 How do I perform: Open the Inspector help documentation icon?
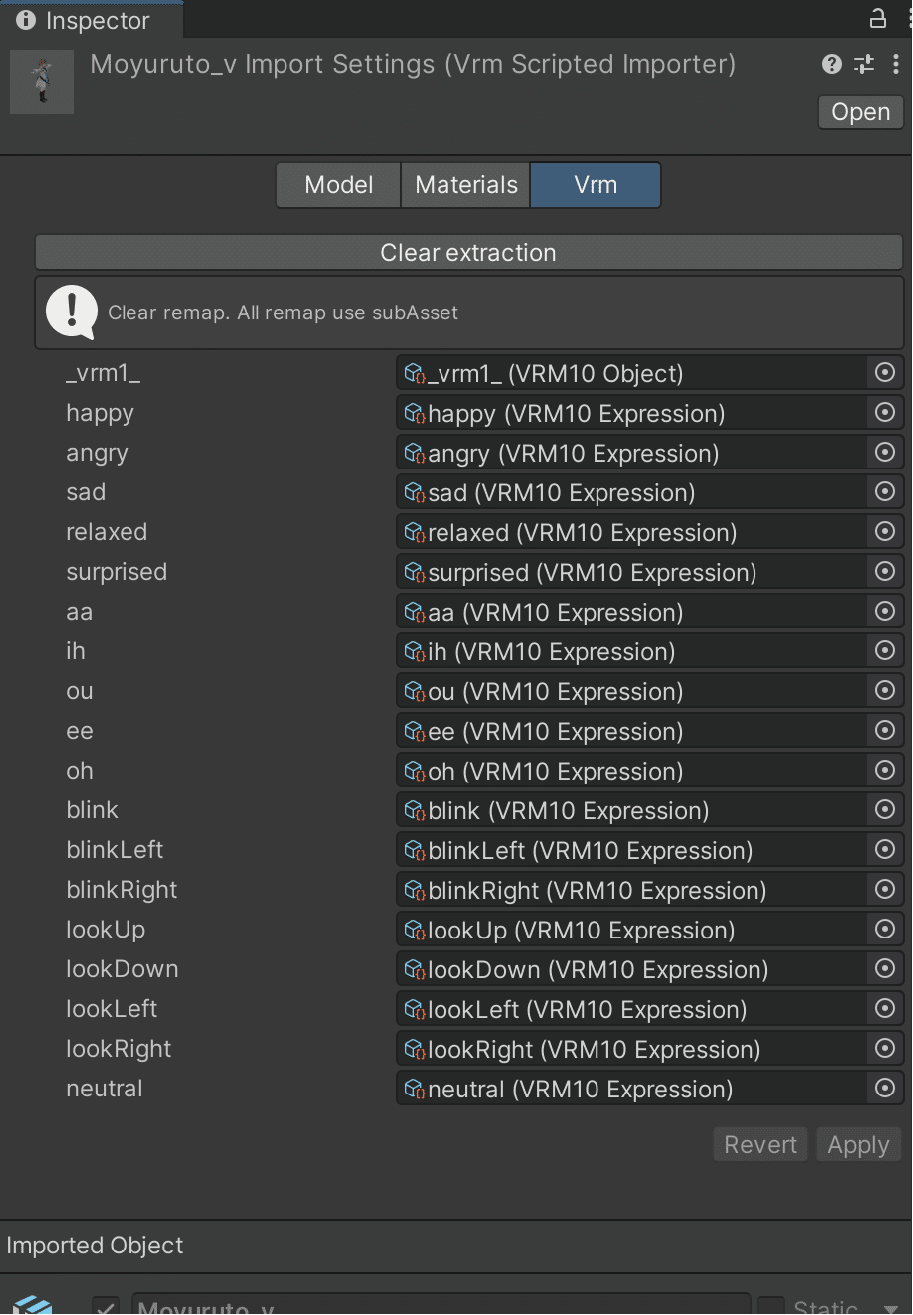pos(830,64)
